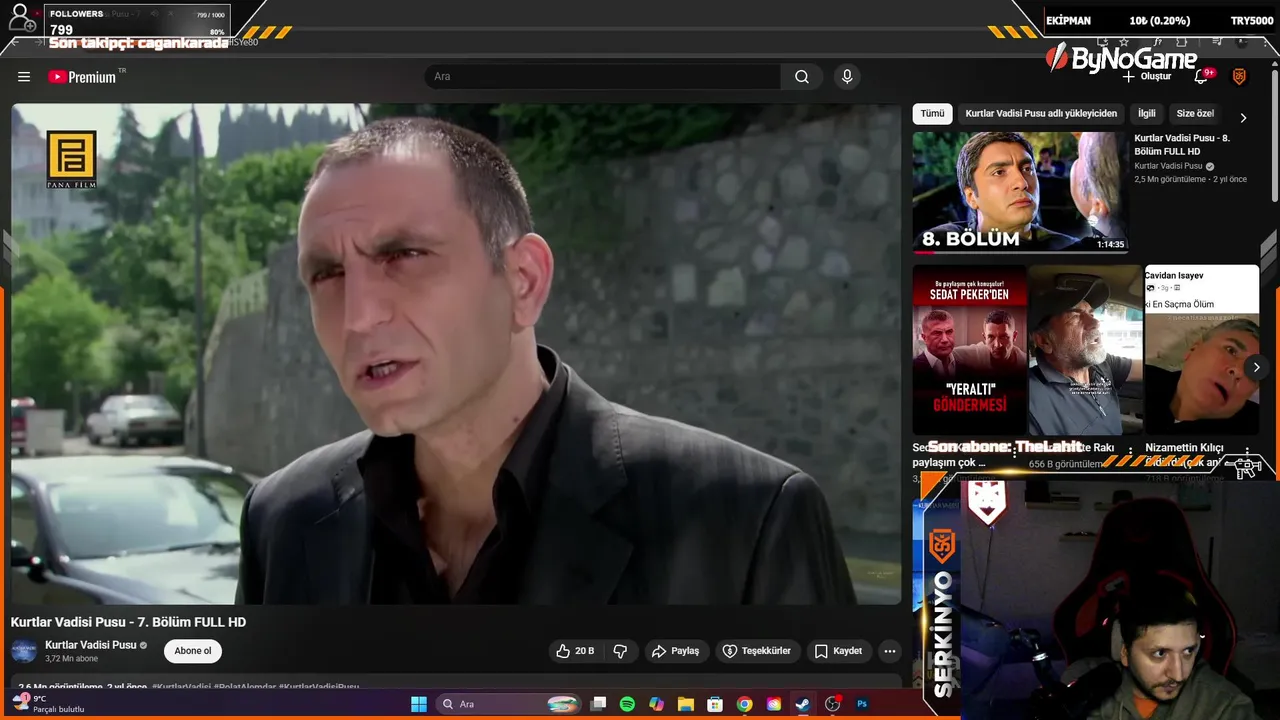Select the Tümü filter chip

coord(932,114)
